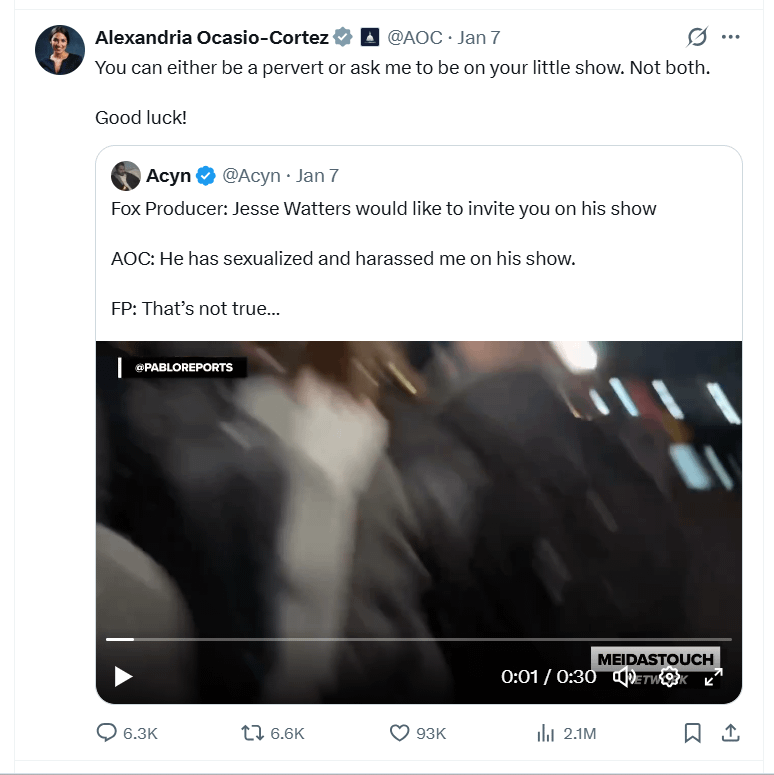Open video settings gear
The height and width of the screenshot is (775, 774).
[669, 677]
